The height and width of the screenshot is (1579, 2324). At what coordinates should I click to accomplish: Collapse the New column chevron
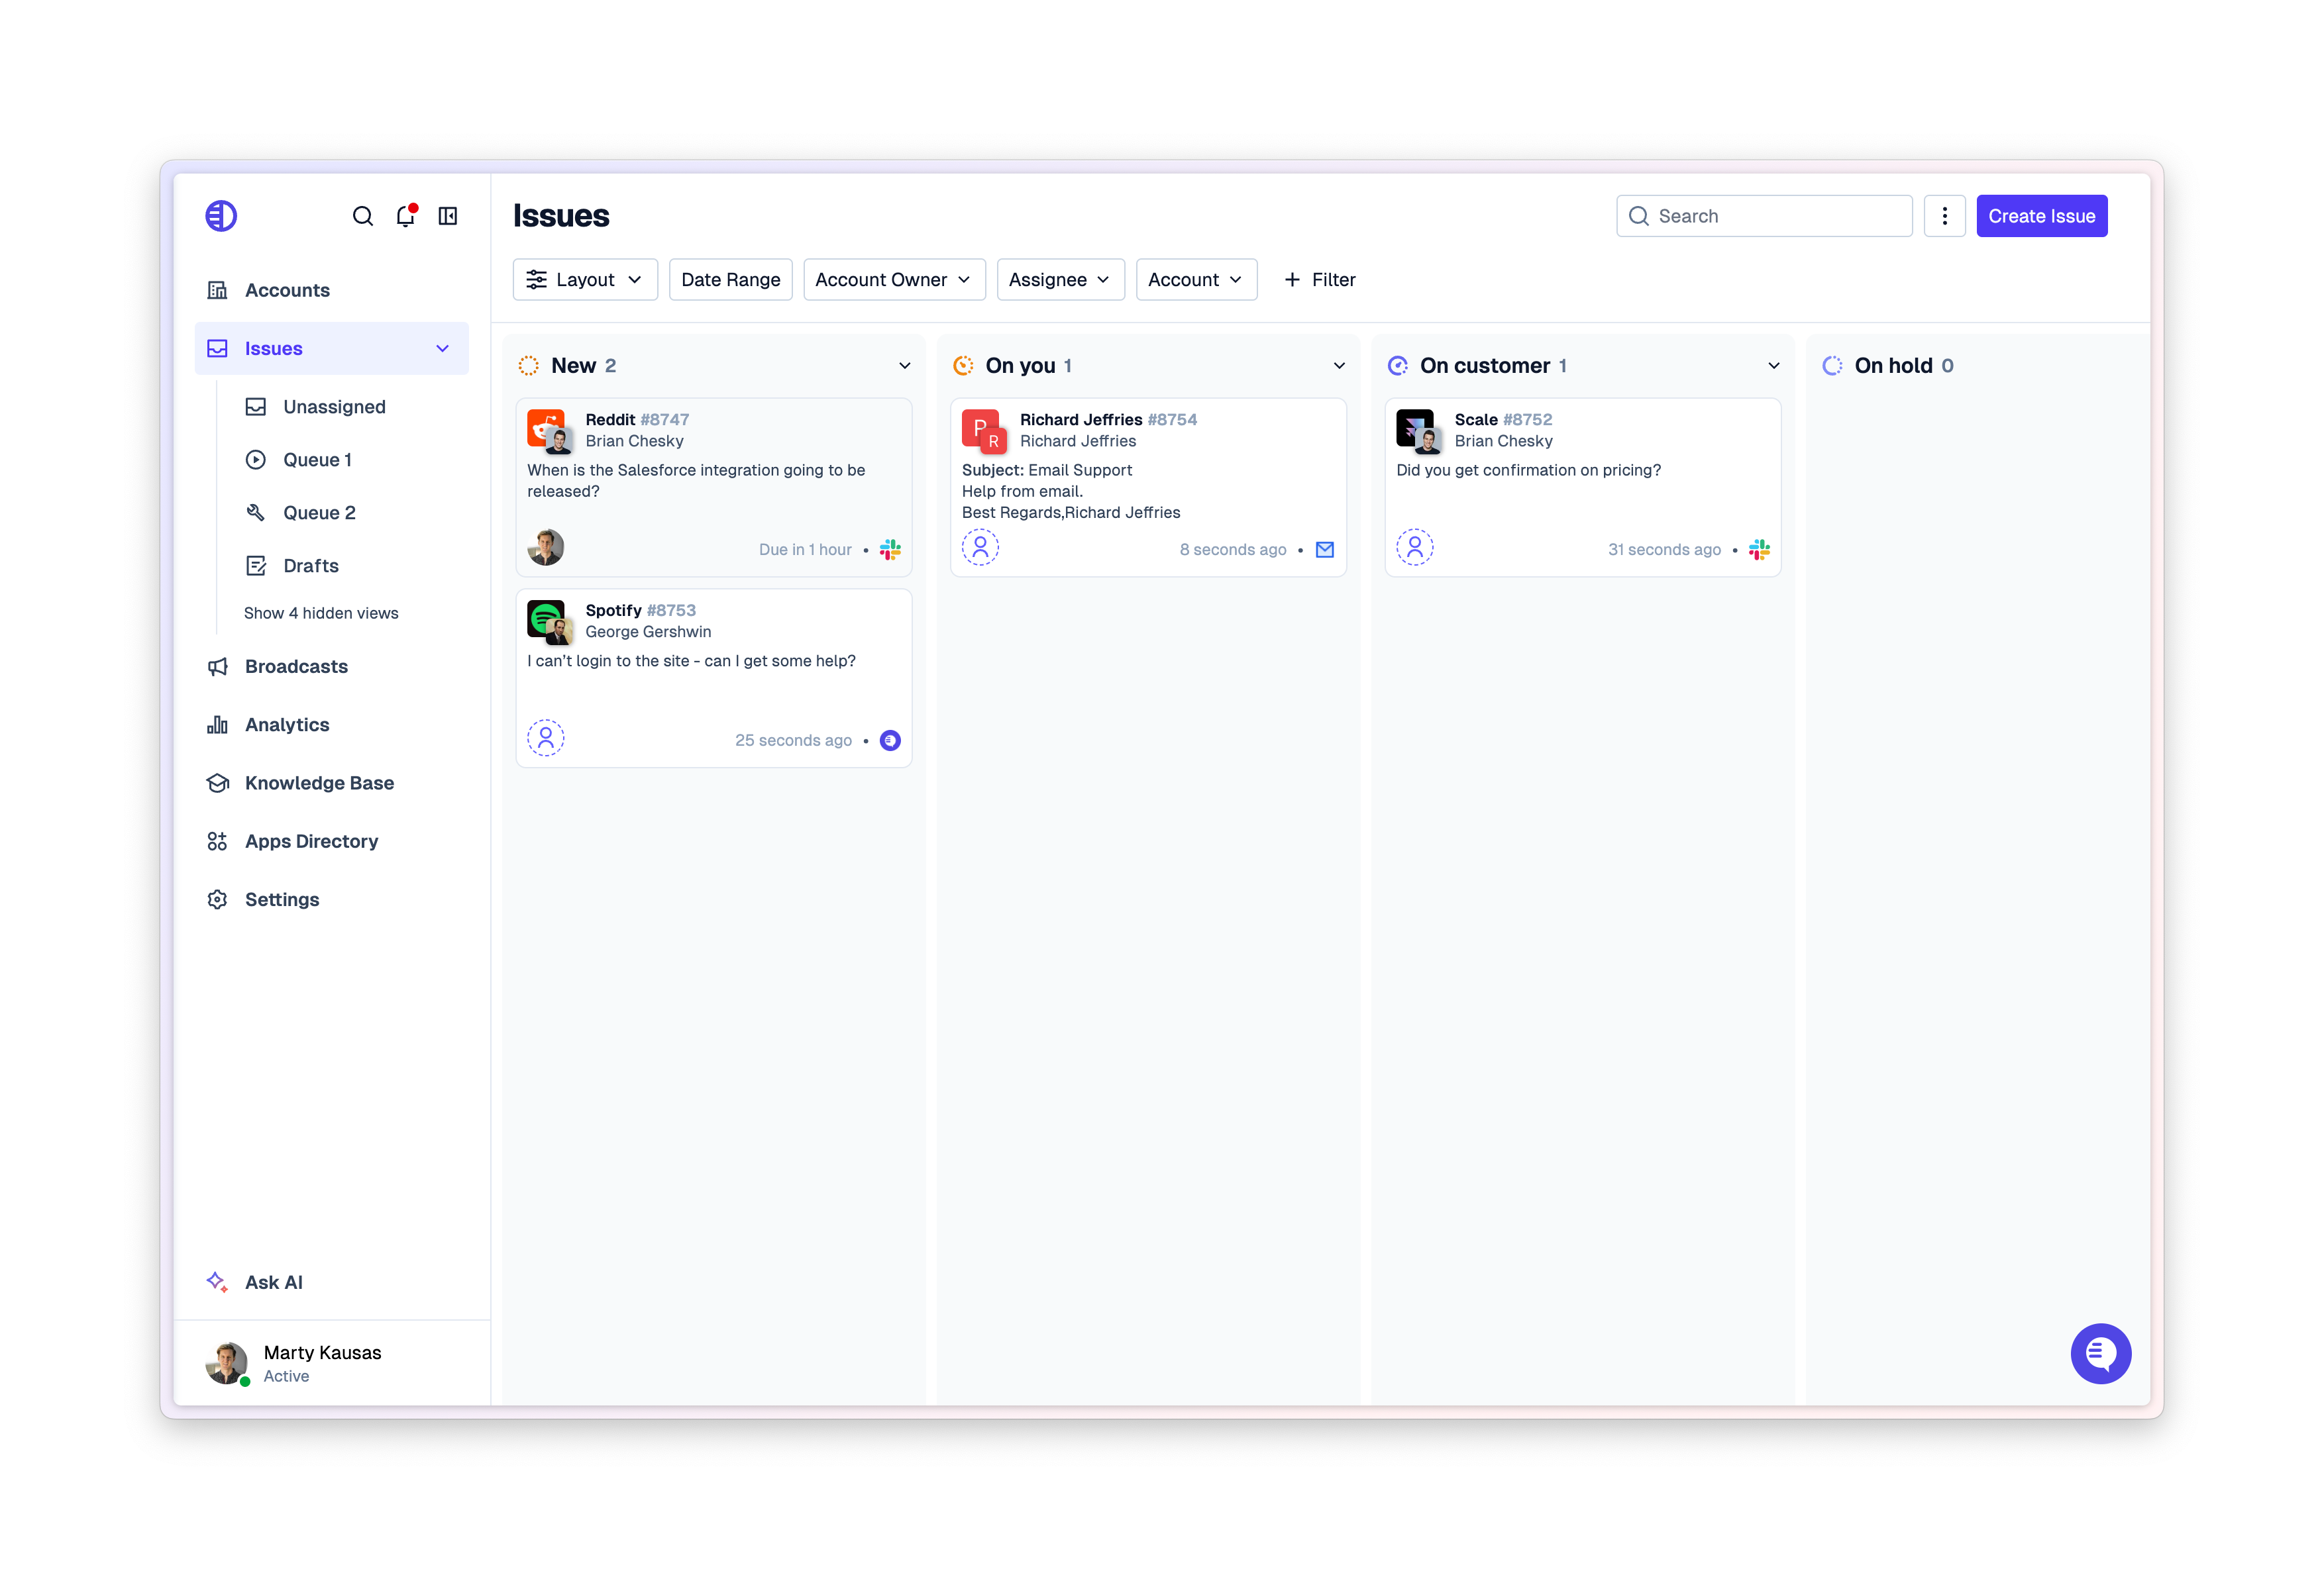click(904, 365)
